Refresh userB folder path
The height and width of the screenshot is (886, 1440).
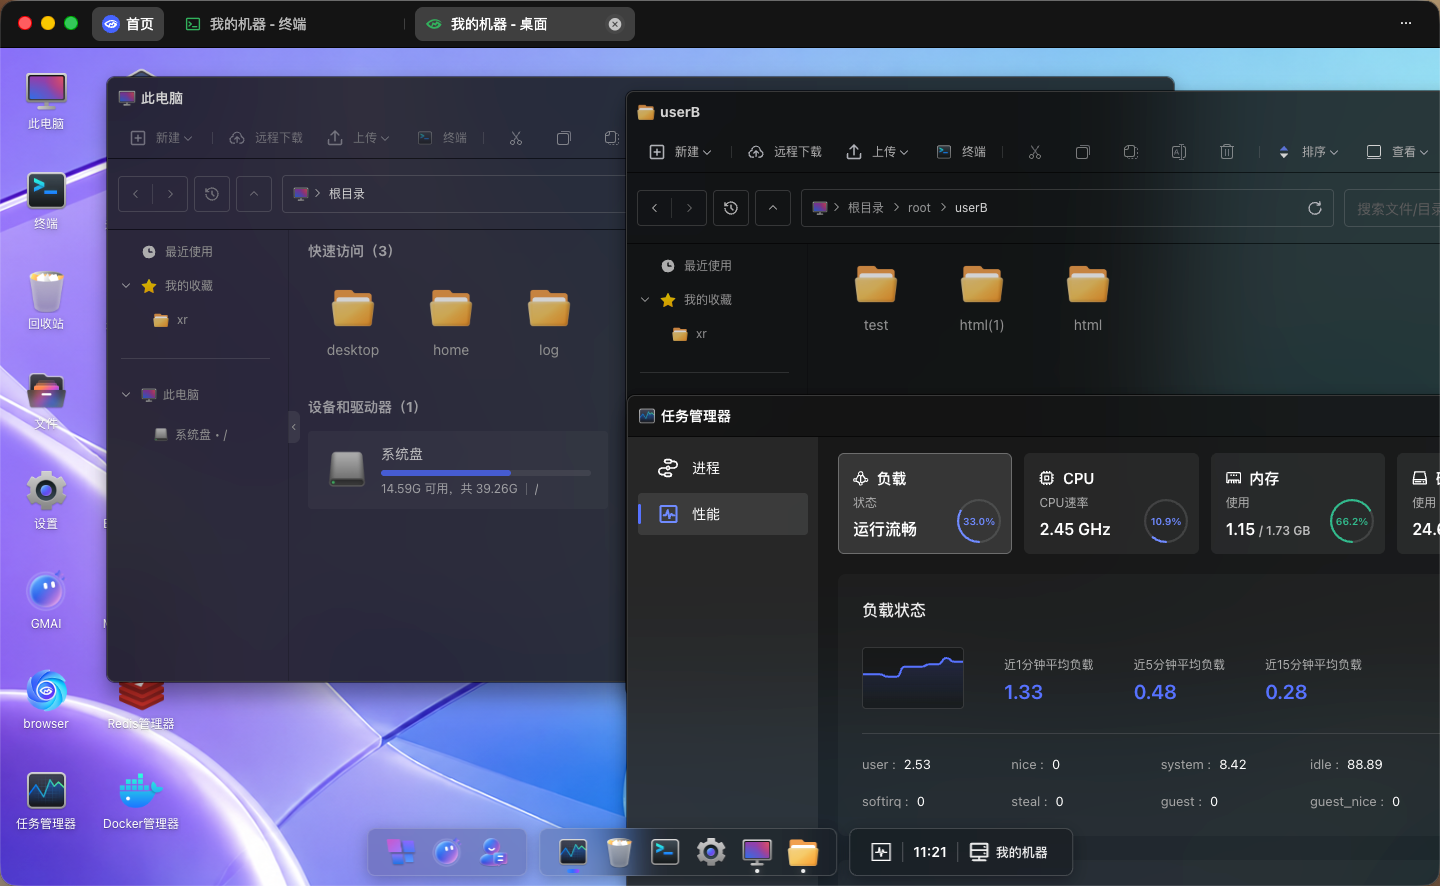(x=1315, y=208)
